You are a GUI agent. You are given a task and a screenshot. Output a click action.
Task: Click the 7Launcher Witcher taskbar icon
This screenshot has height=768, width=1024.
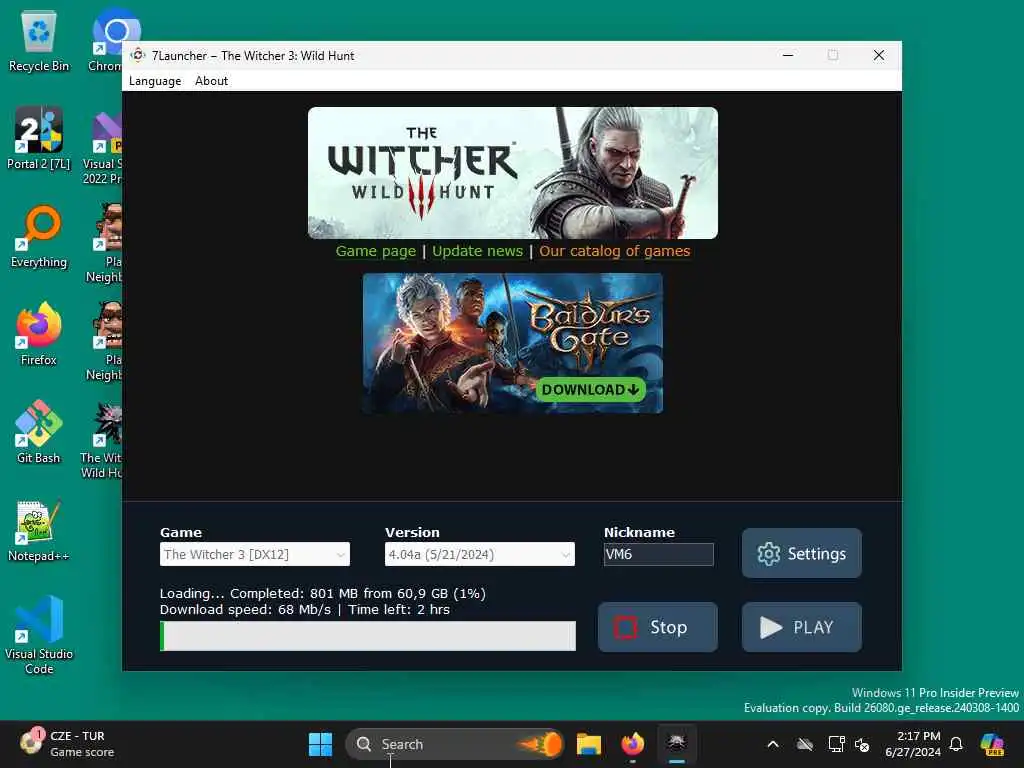[x=677, y=744]
